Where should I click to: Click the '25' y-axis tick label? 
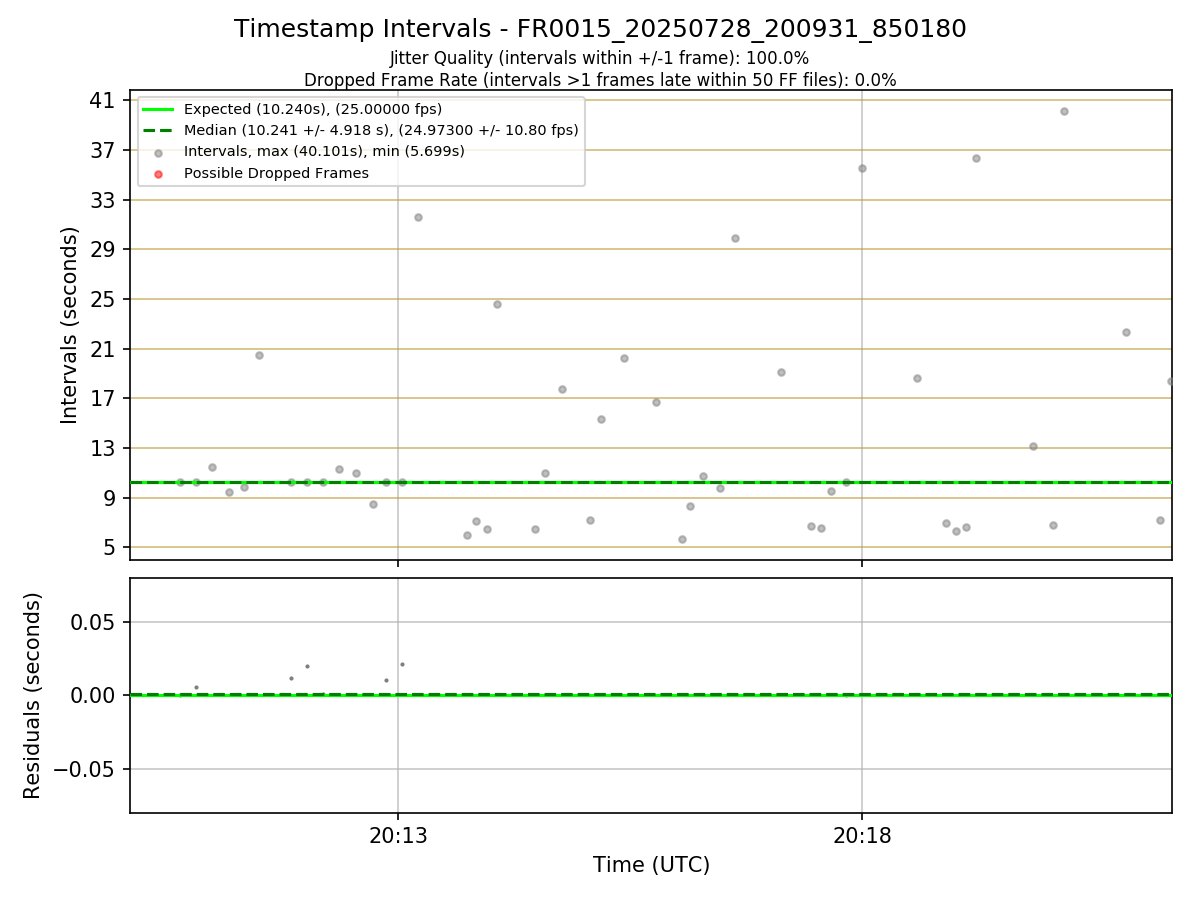[103, 299]
